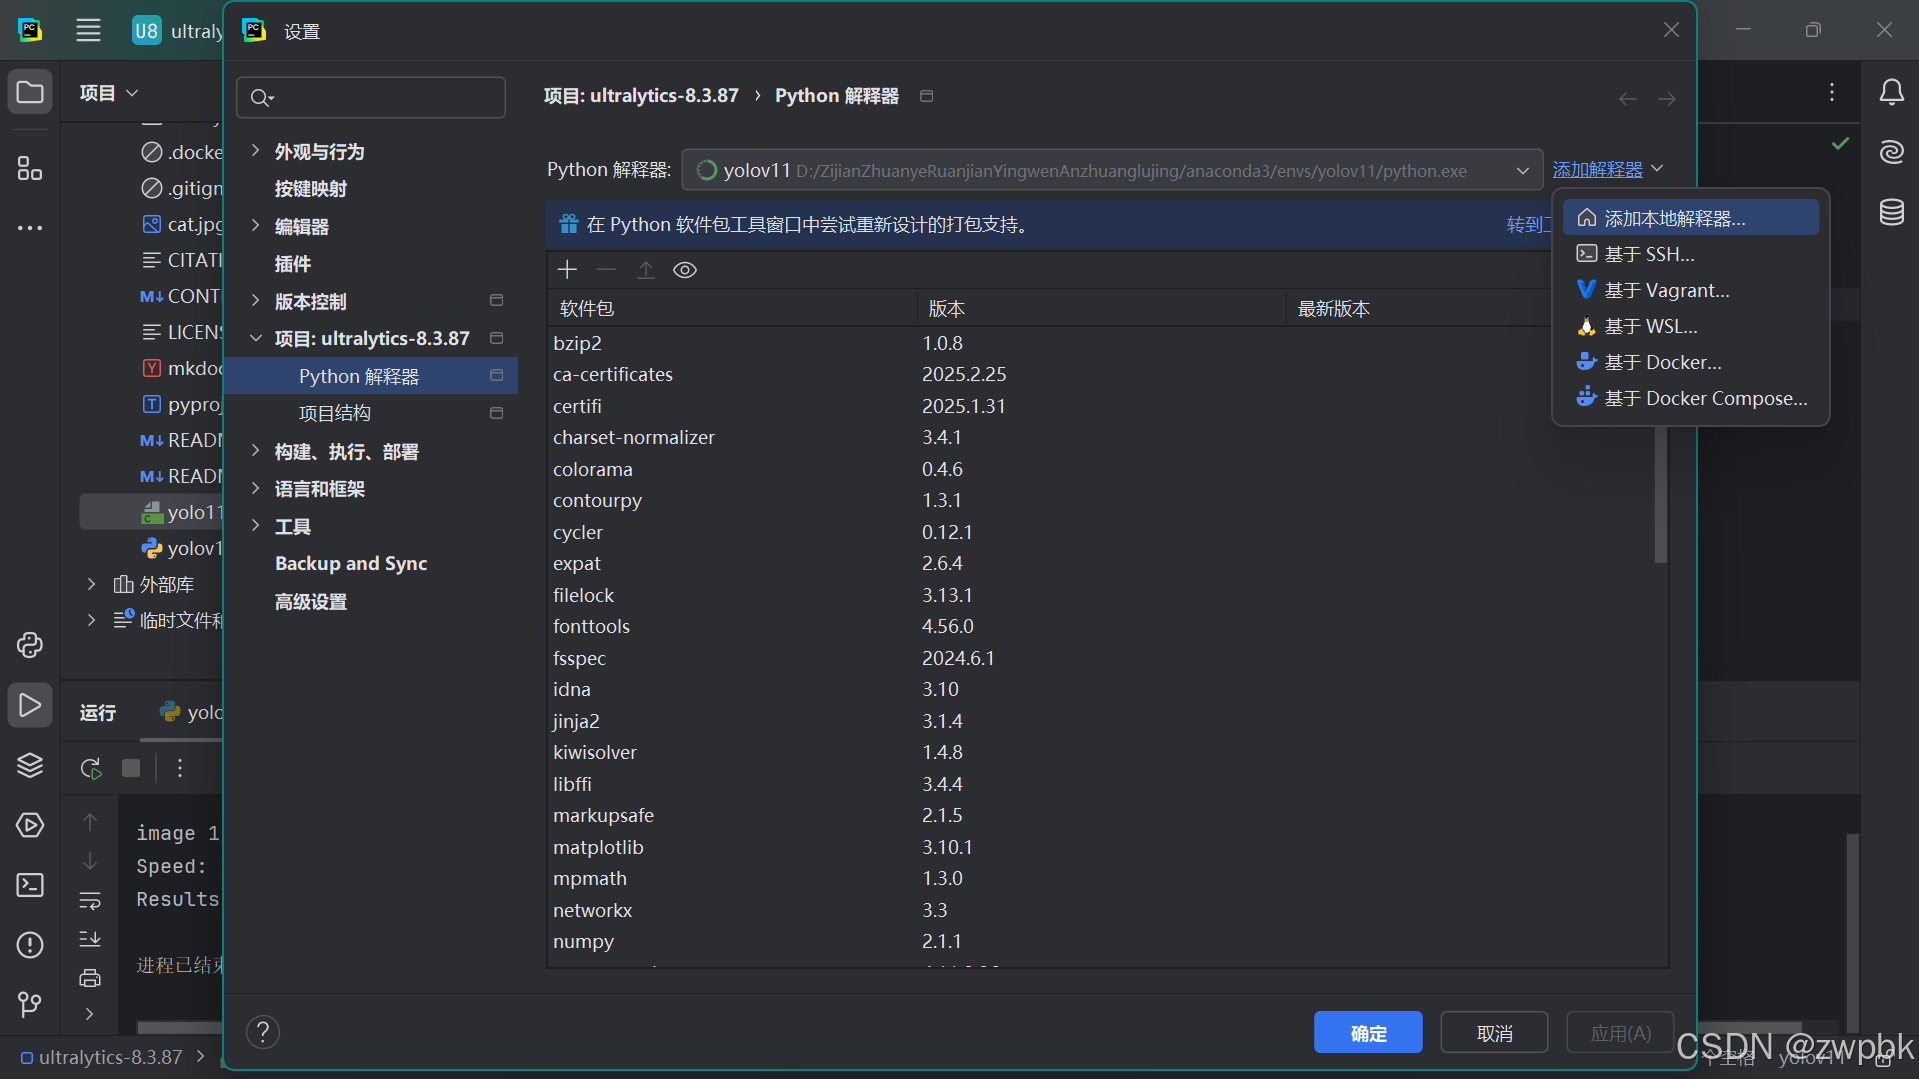This screenshot has width=1919, height=1079.
Task: Open 插件 settings page
Action: pyautogui.click(x=293, y=264)
